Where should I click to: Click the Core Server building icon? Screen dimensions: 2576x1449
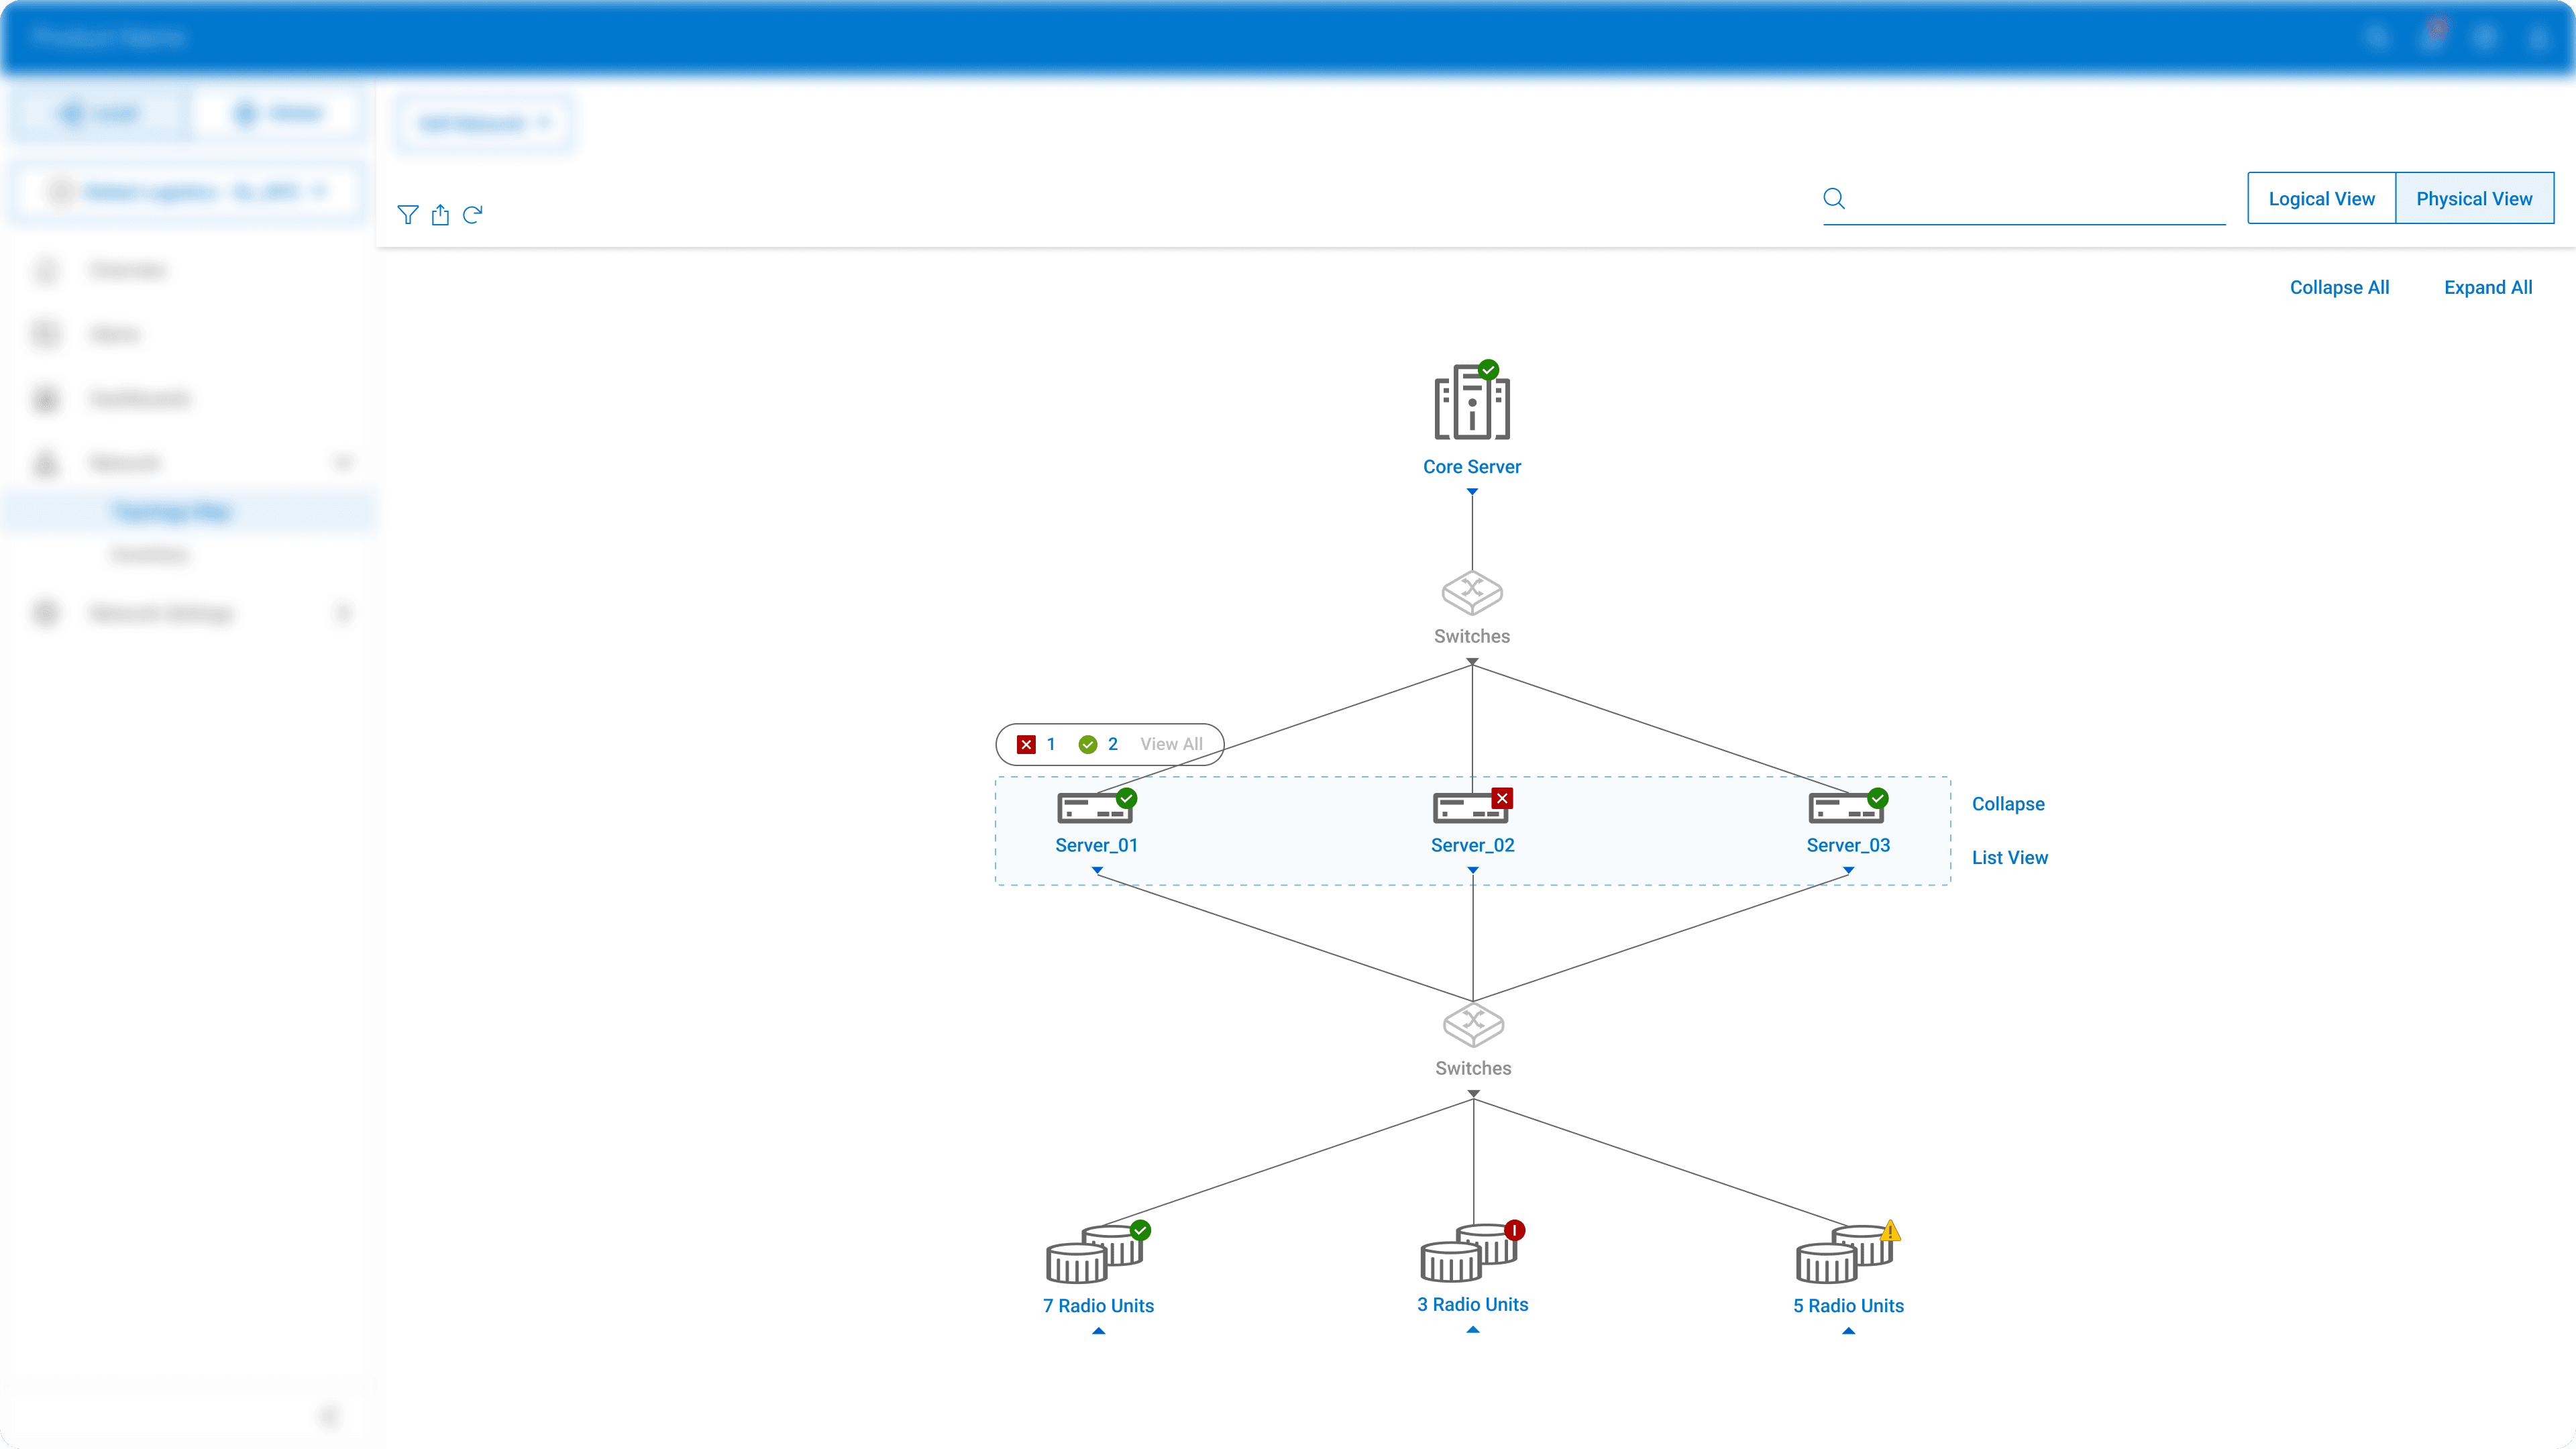[1471, 403]
